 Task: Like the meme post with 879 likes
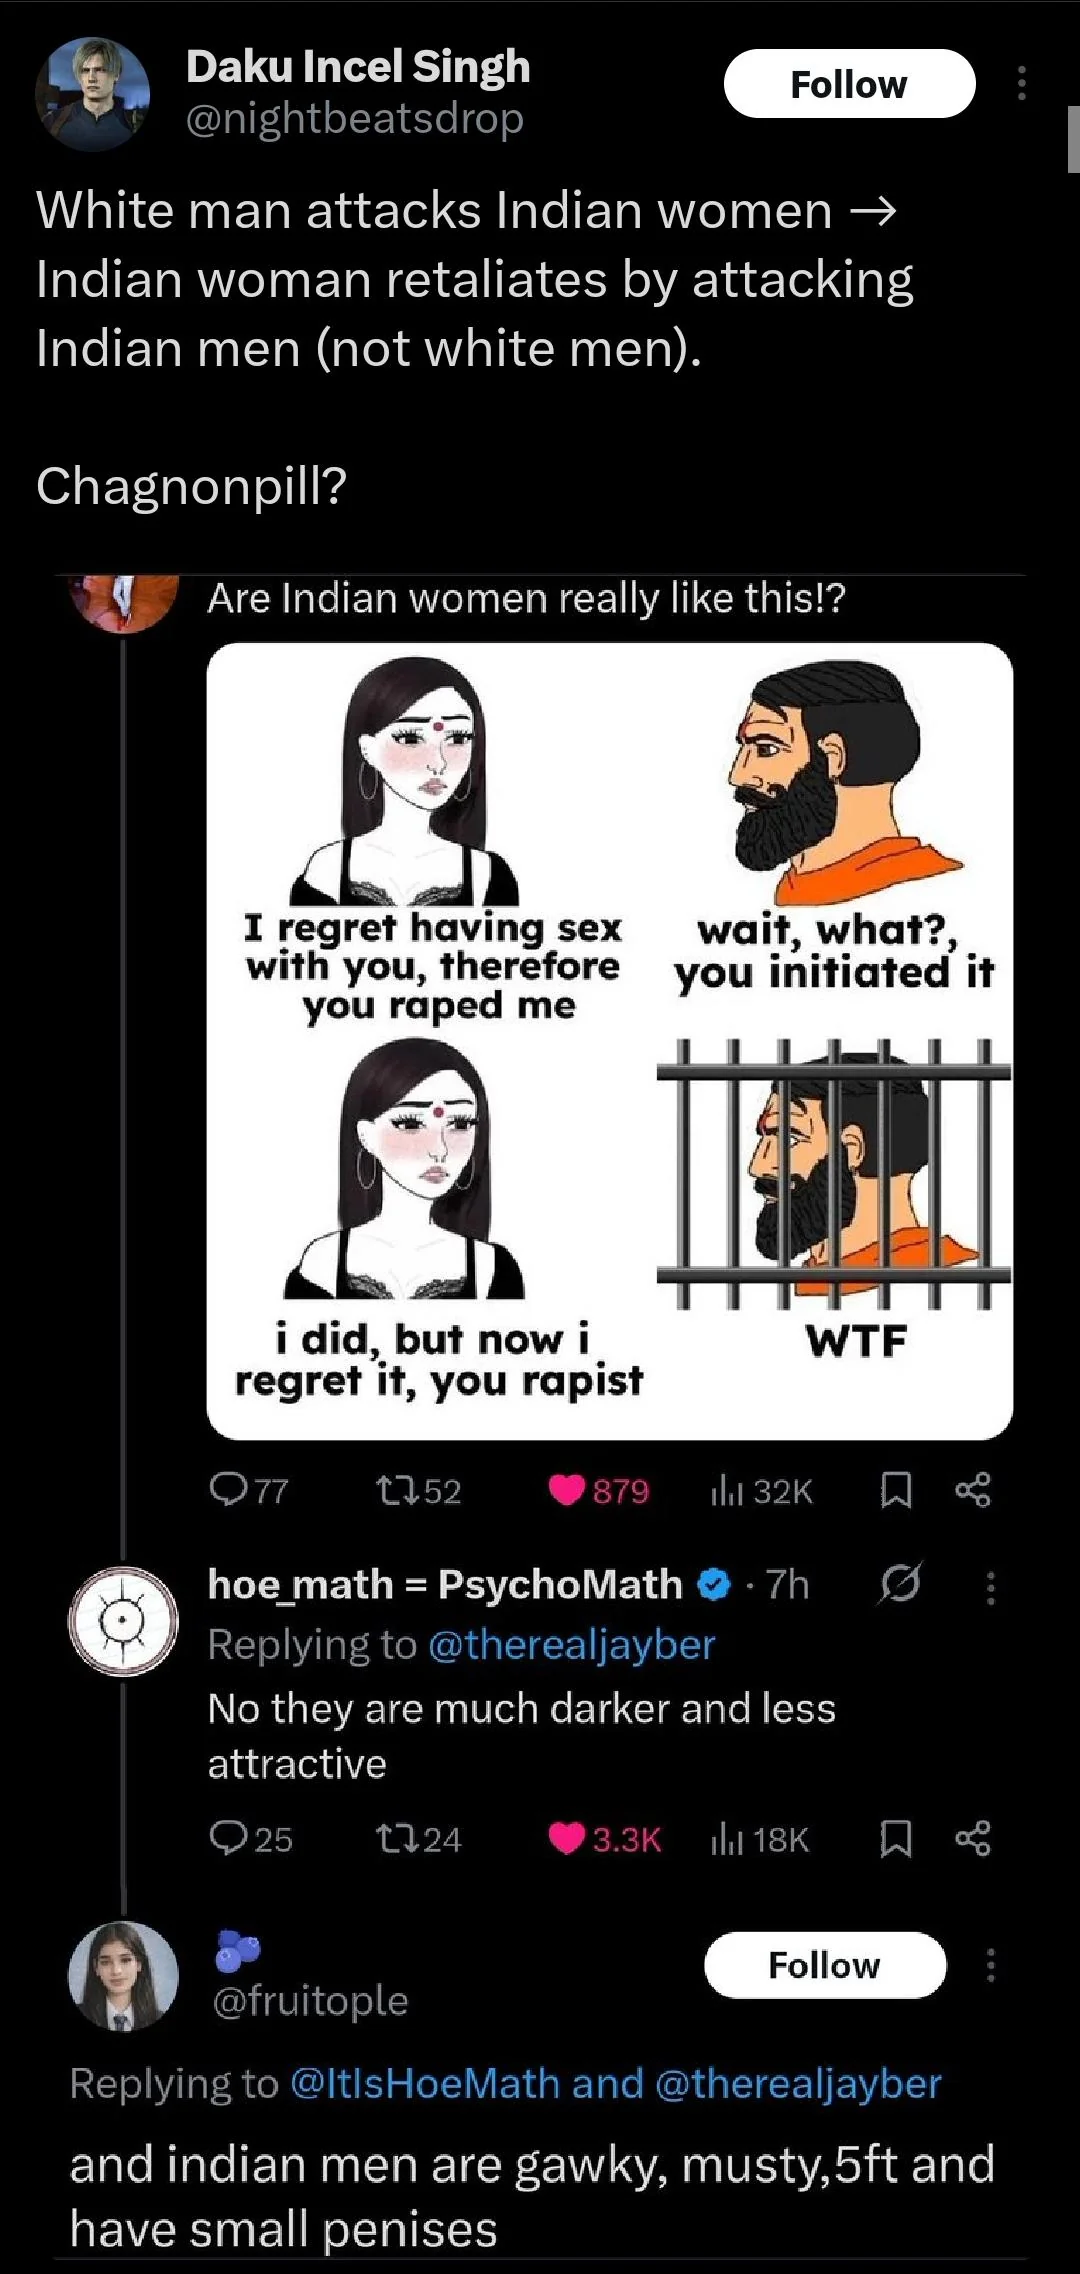pos(567,1491)
